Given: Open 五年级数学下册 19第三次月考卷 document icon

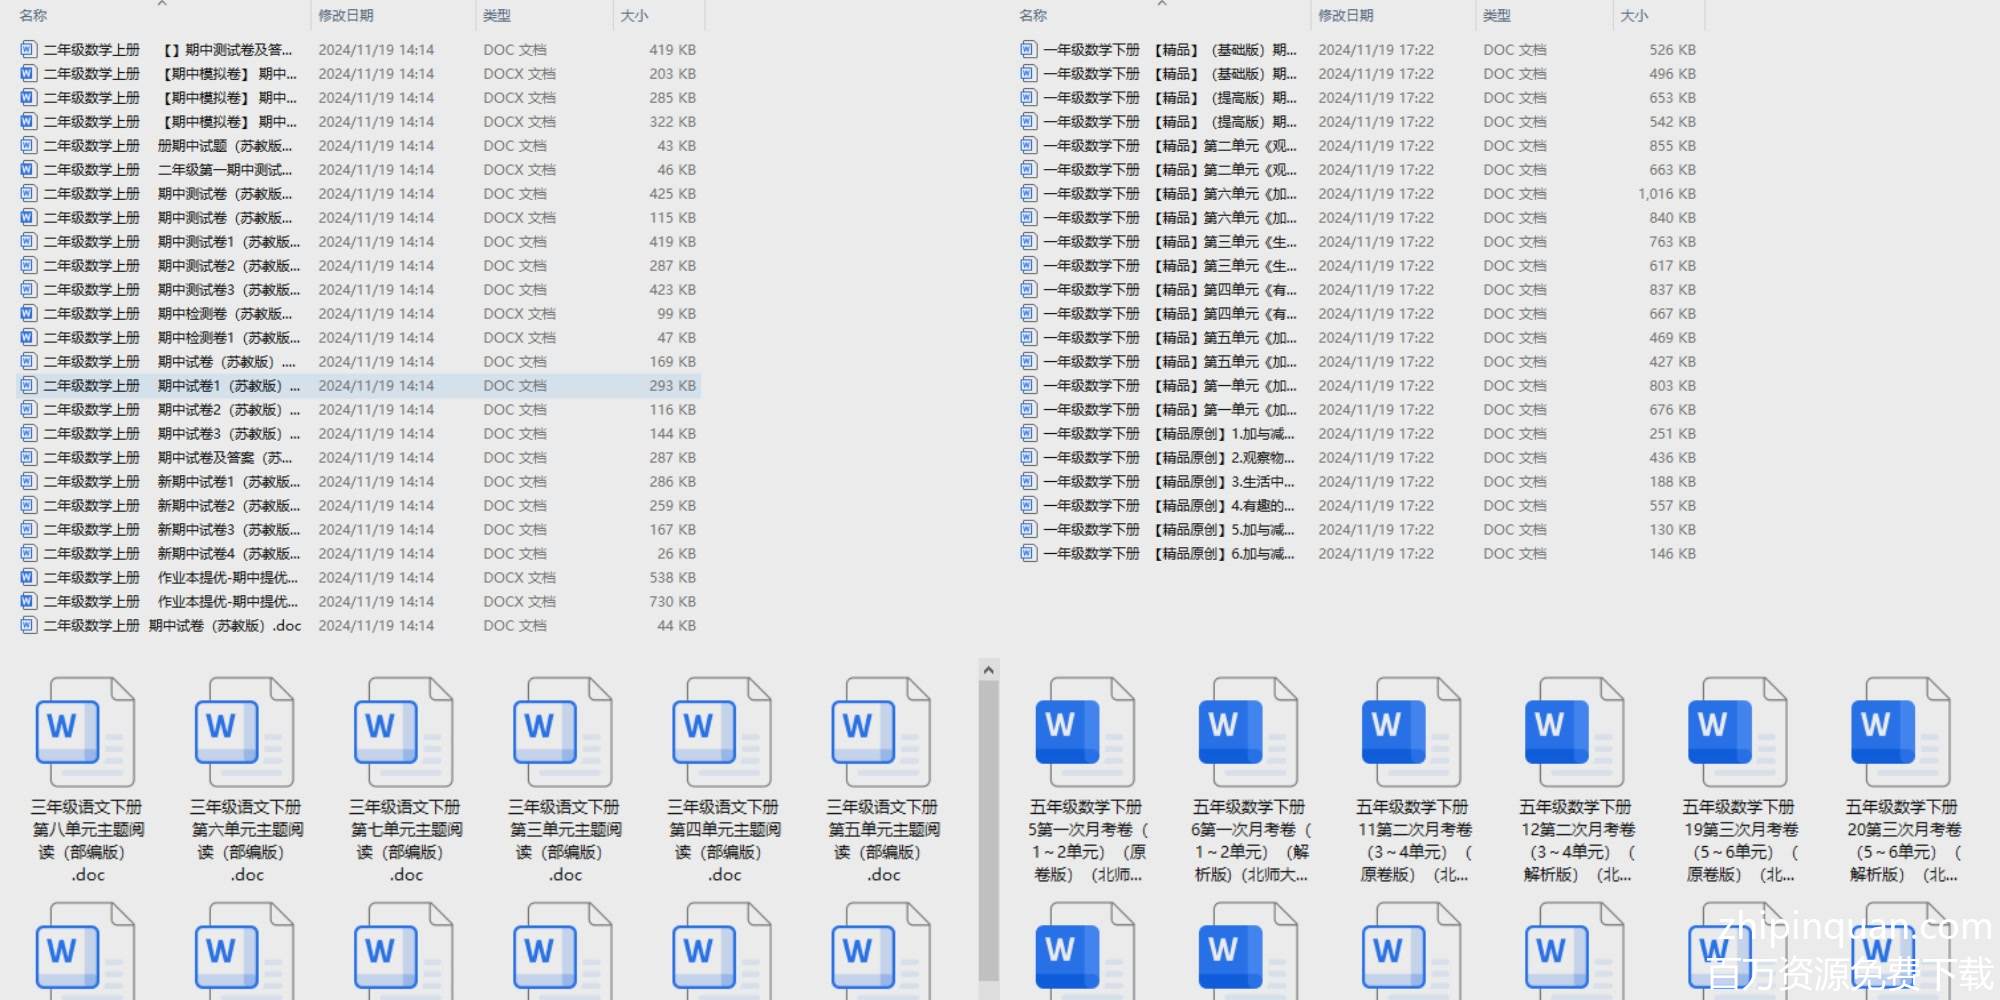Looking at the screenshot, I should point(1737,732).
